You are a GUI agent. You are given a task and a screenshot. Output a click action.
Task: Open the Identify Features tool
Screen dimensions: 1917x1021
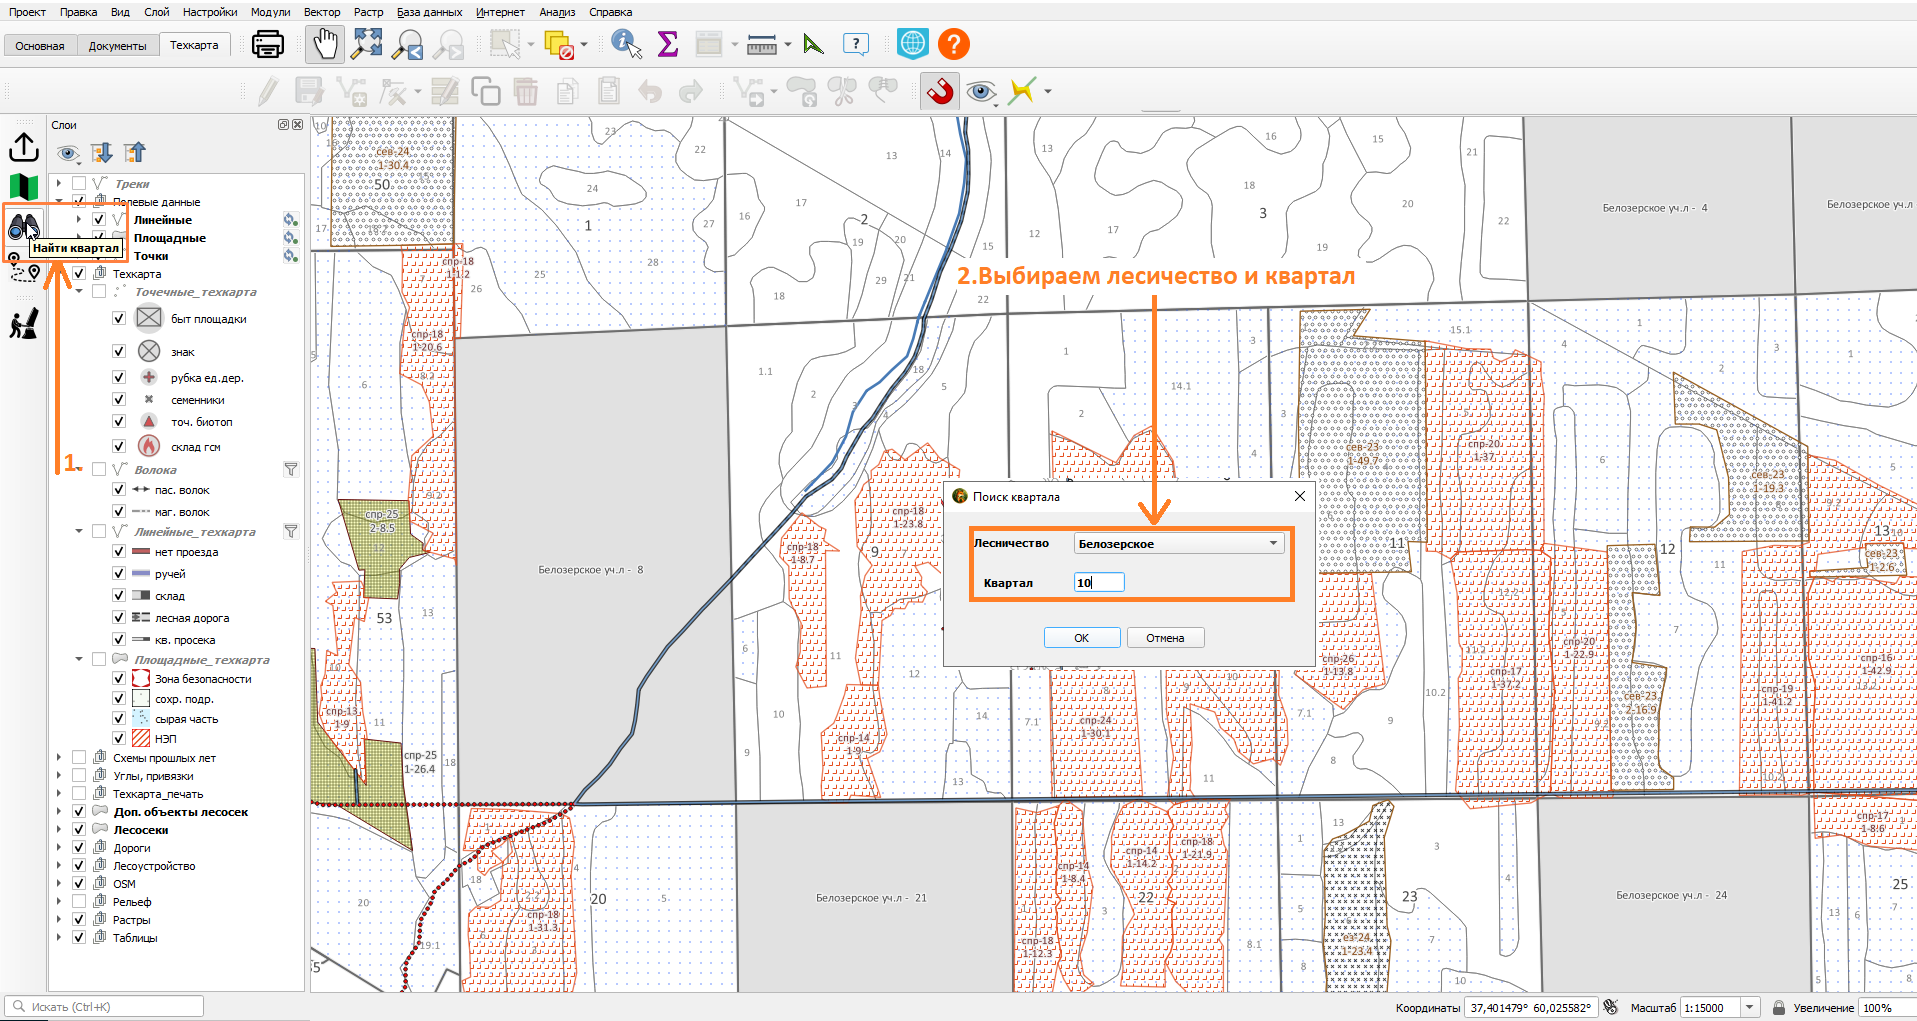[626, 44]
